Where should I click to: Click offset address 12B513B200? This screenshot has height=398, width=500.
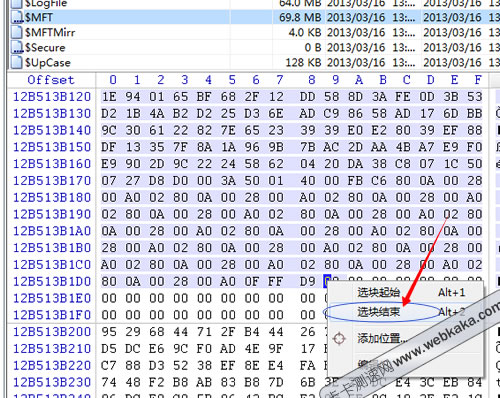pos(52,332)
